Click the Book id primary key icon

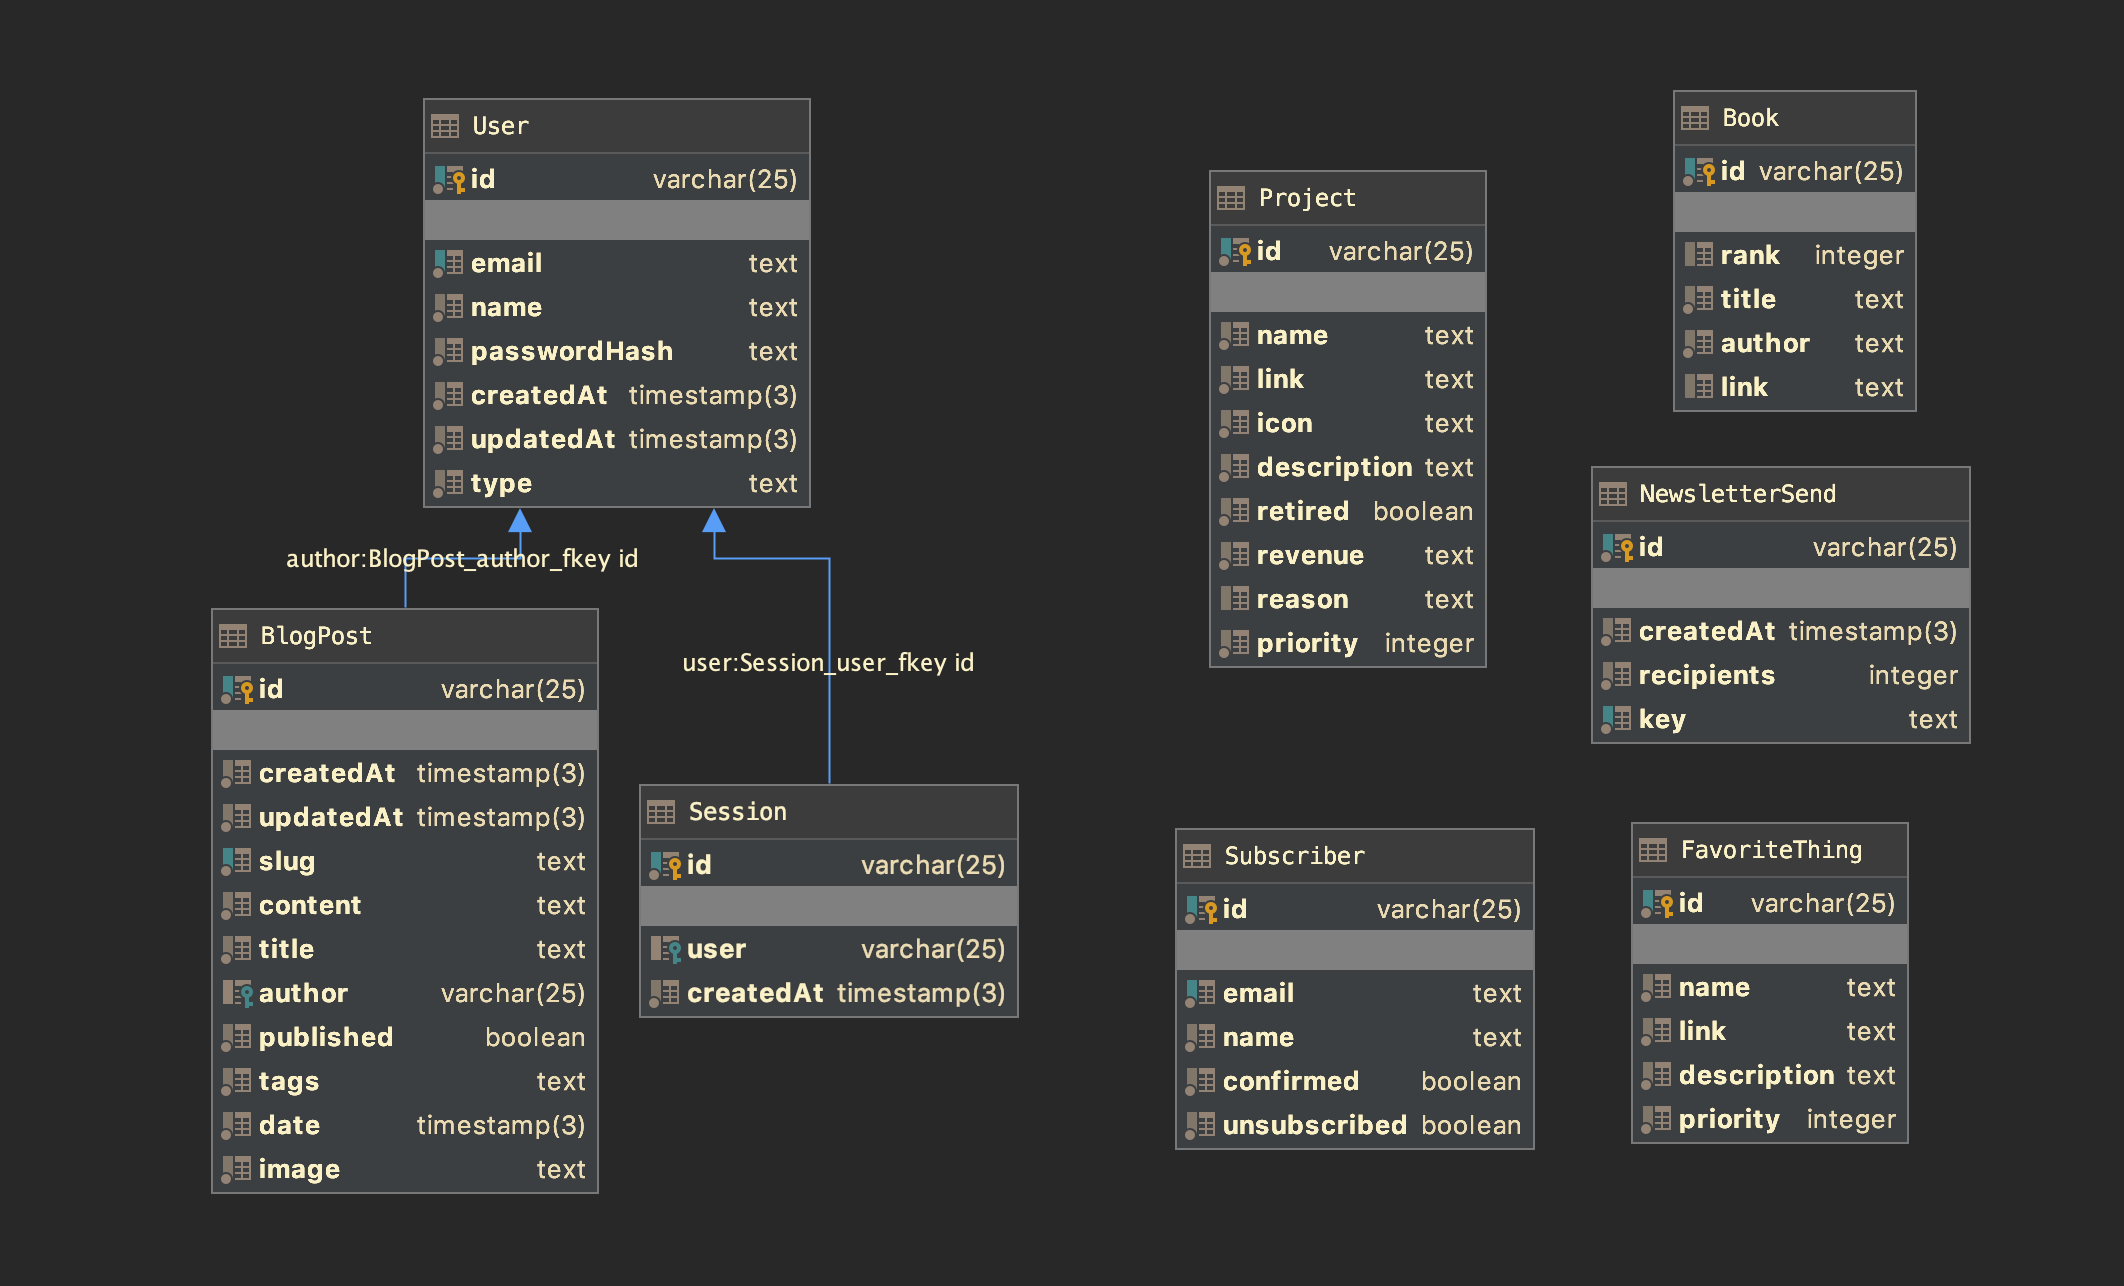1699,172
